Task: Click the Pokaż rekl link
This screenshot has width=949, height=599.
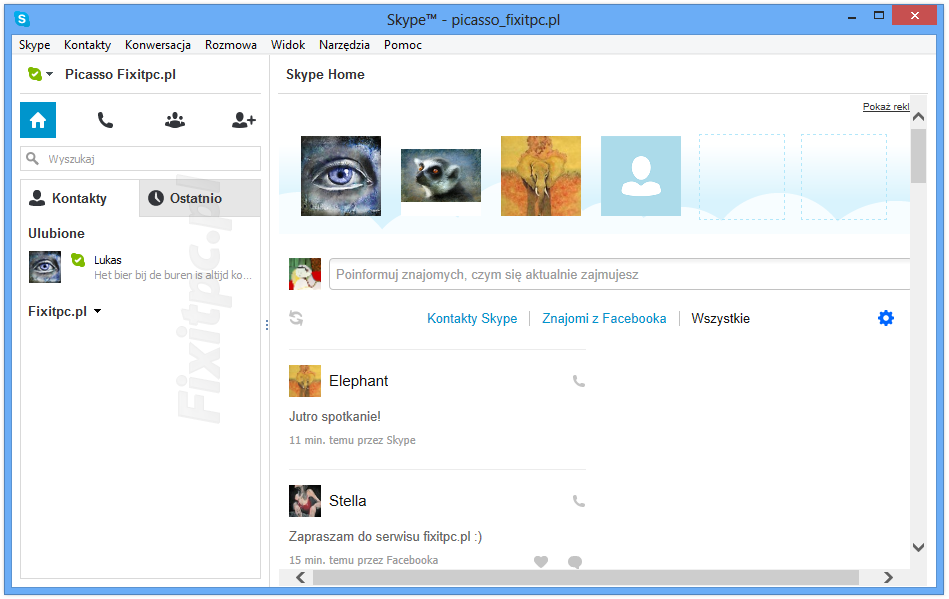Action: click(886, 106)
